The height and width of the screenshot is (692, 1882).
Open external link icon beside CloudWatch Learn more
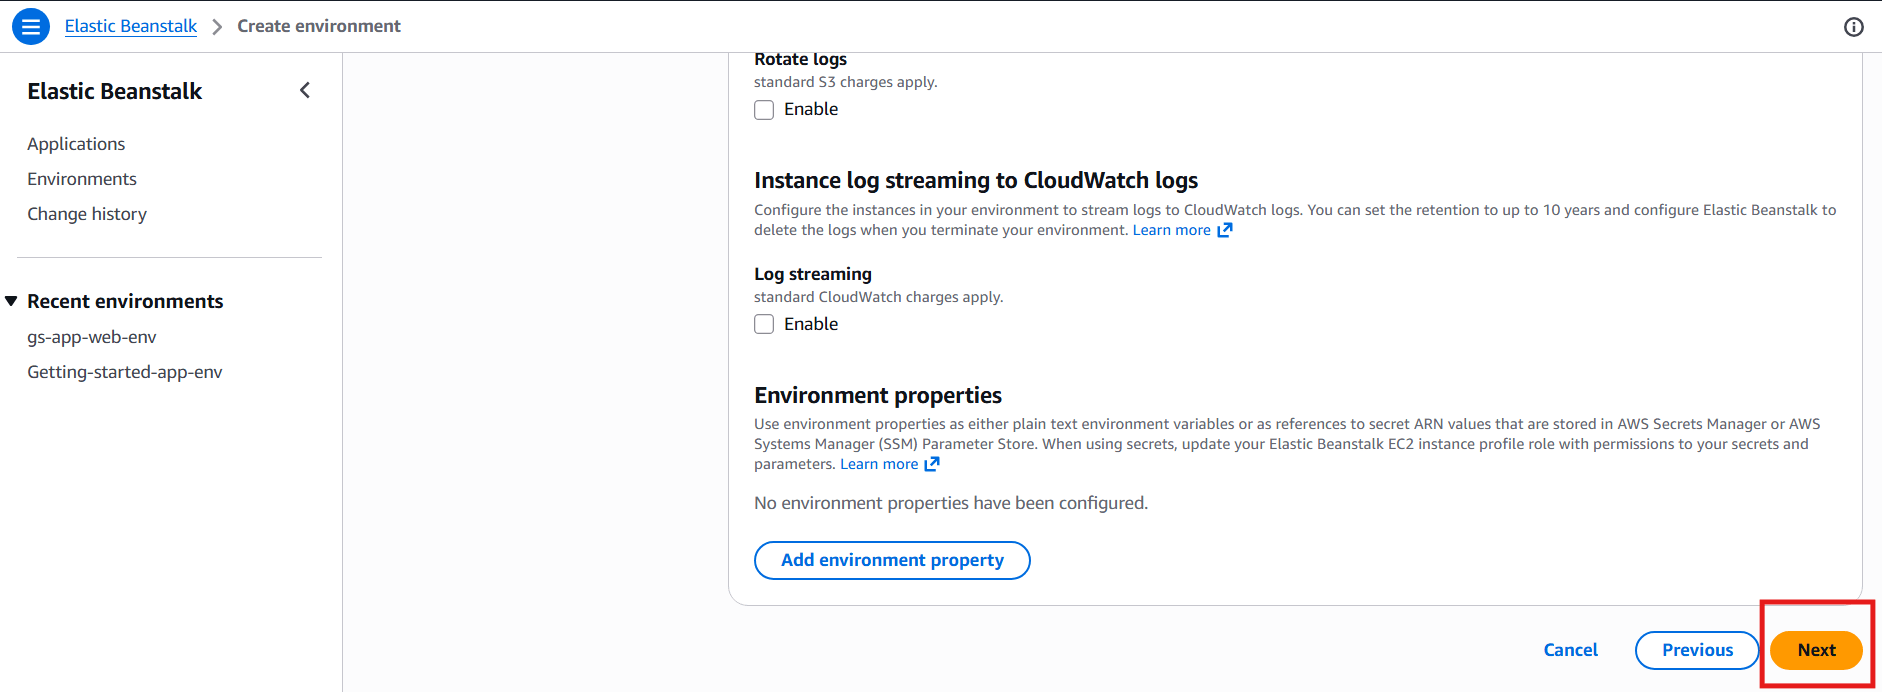point(1225,230)
